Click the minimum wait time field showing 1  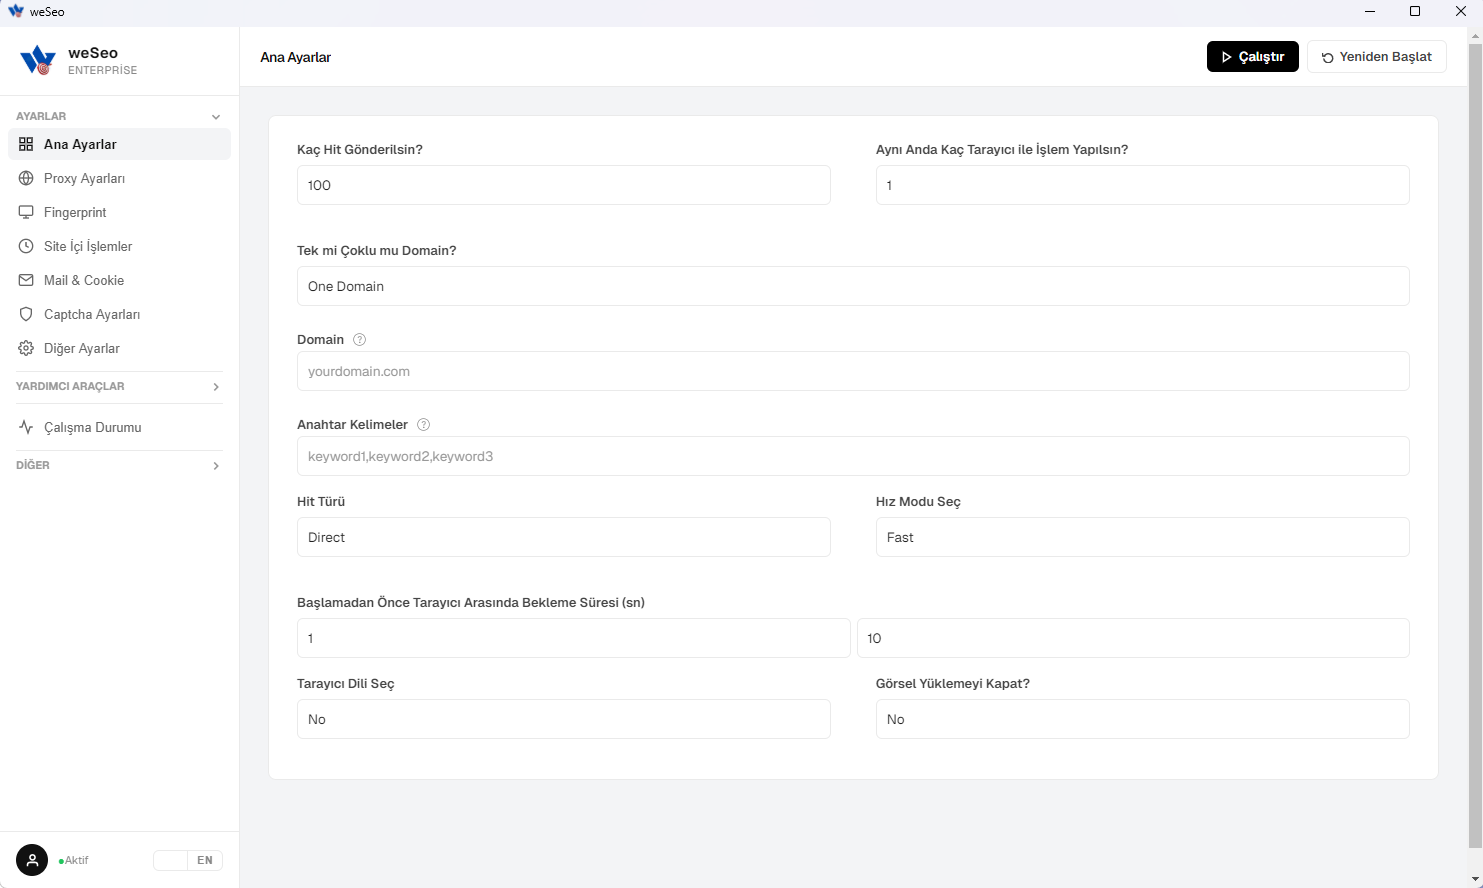[574, 638]
